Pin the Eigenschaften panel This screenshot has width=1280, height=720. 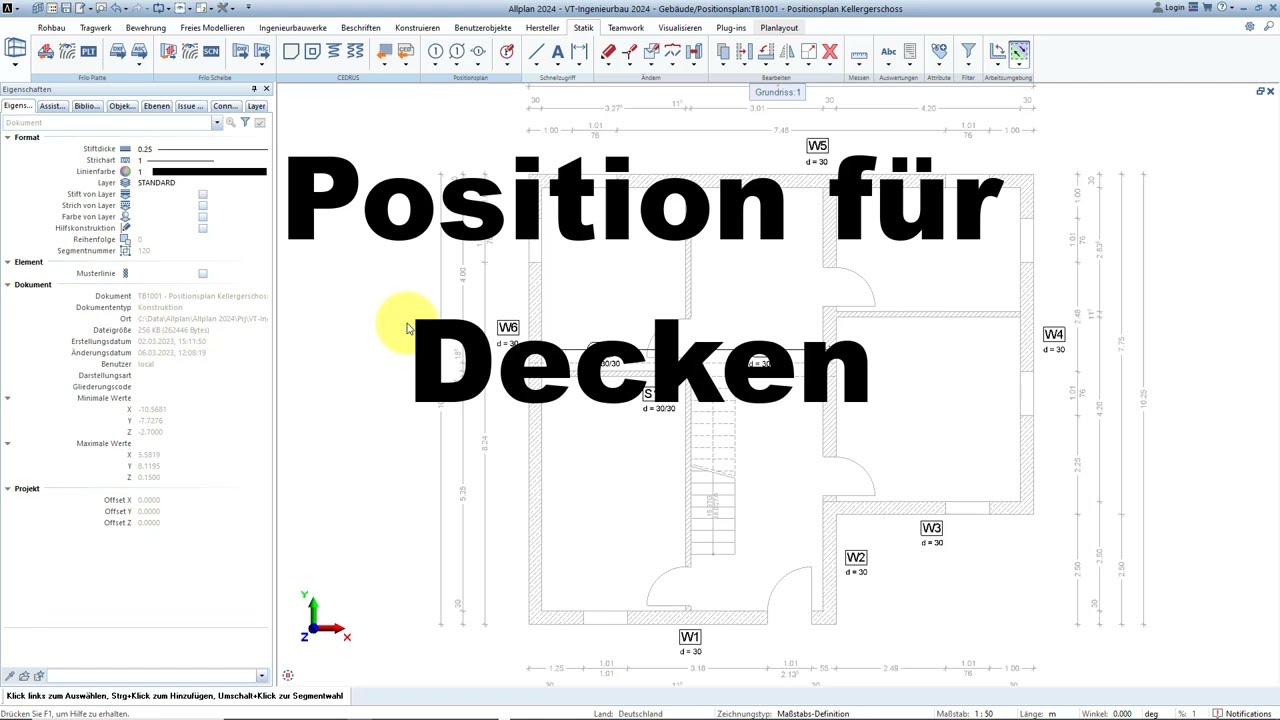pos(254,89)
